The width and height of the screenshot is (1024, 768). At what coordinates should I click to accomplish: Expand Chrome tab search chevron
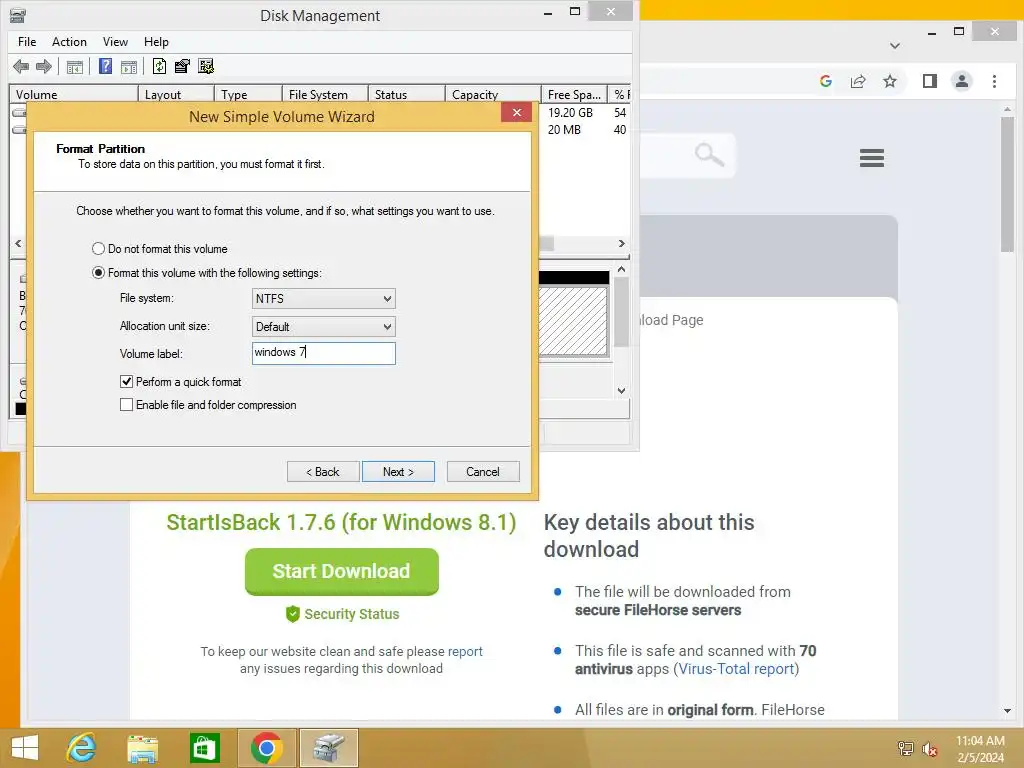[895, 46]
